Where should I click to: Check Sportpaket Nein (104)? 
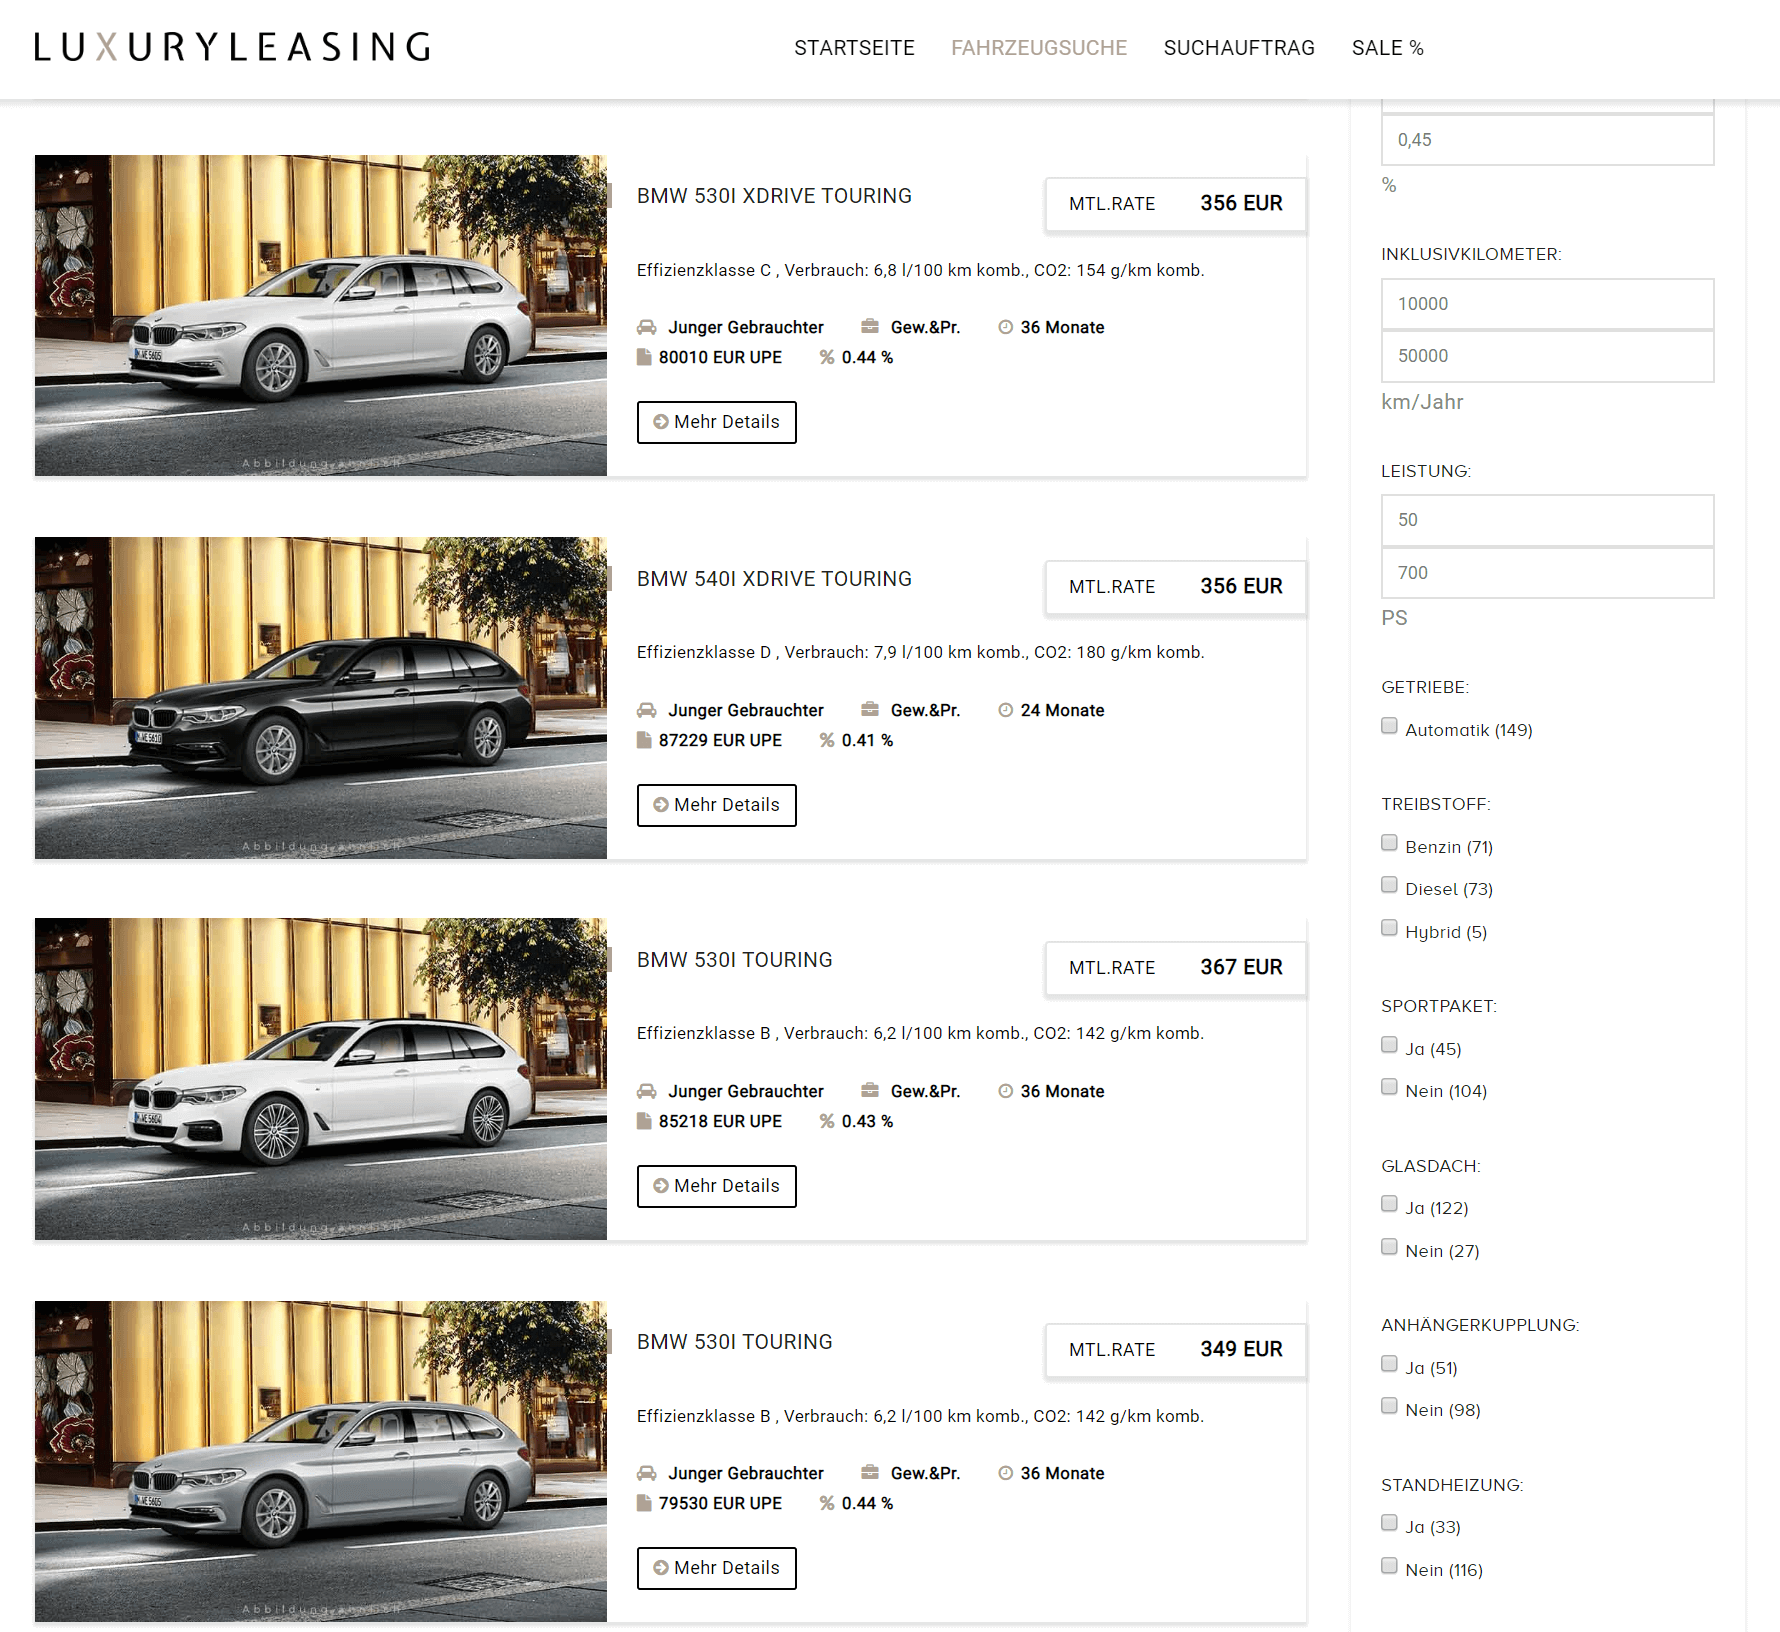[1389, 1087]
